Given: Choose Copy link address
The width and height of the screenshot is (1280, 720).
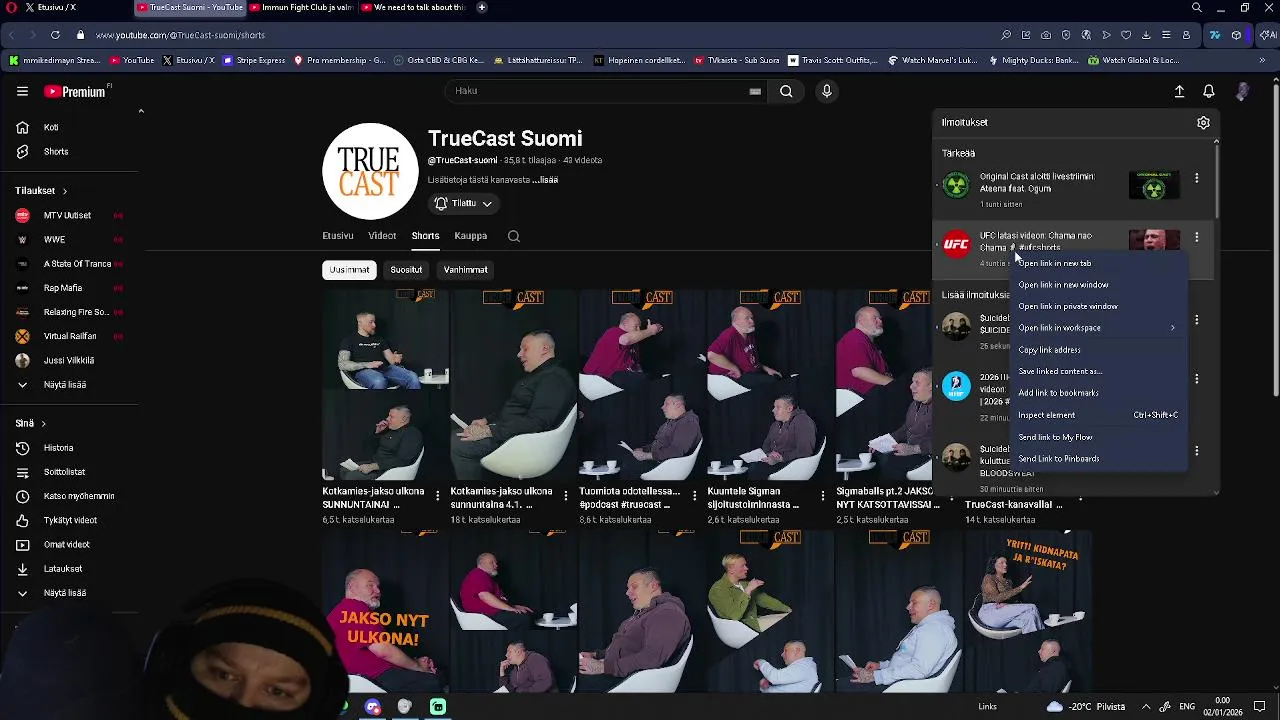Looking at the screenshot, I should tap(1097, 350).
